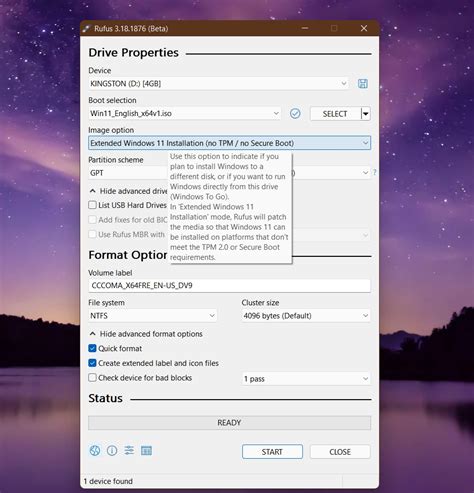Image resolution: width=474 pixels, height=493 pixels.
Task: Click the Status heading
Action: 106,398
